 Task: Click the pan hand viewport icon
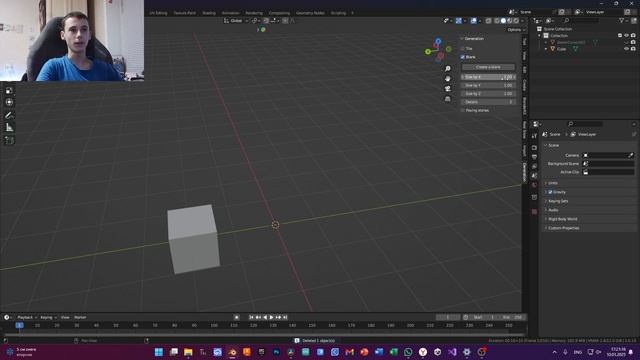point(448,78)
